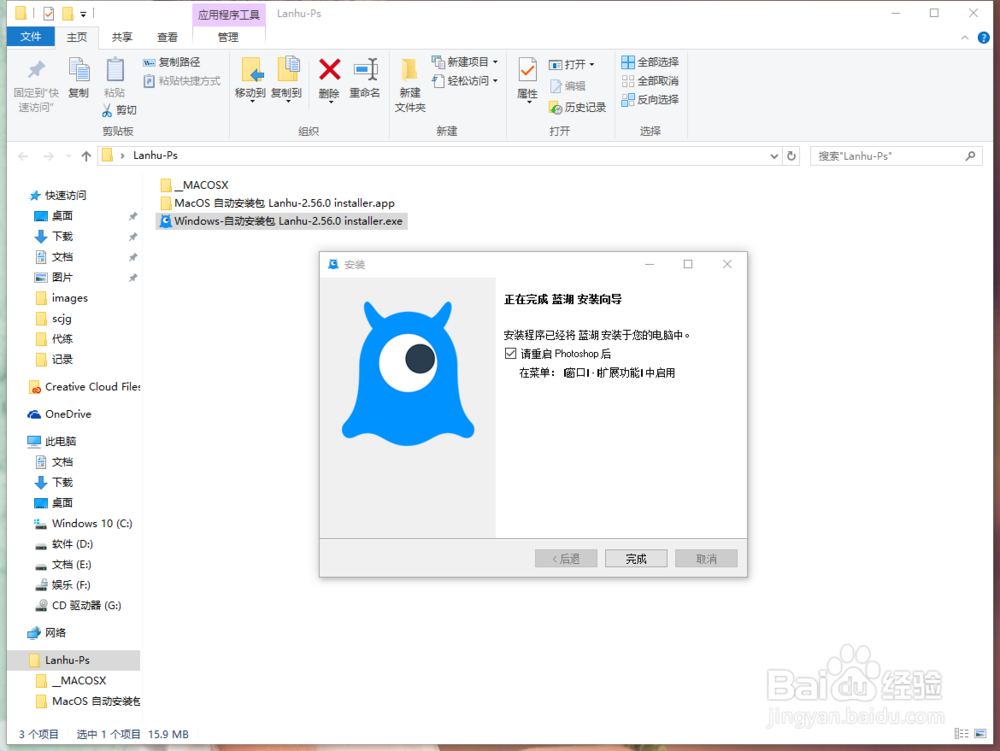Select the MacOS Lanhu-2.56.0 installer.app file
Screen dimensions: 1000x751
coord(277,203)
